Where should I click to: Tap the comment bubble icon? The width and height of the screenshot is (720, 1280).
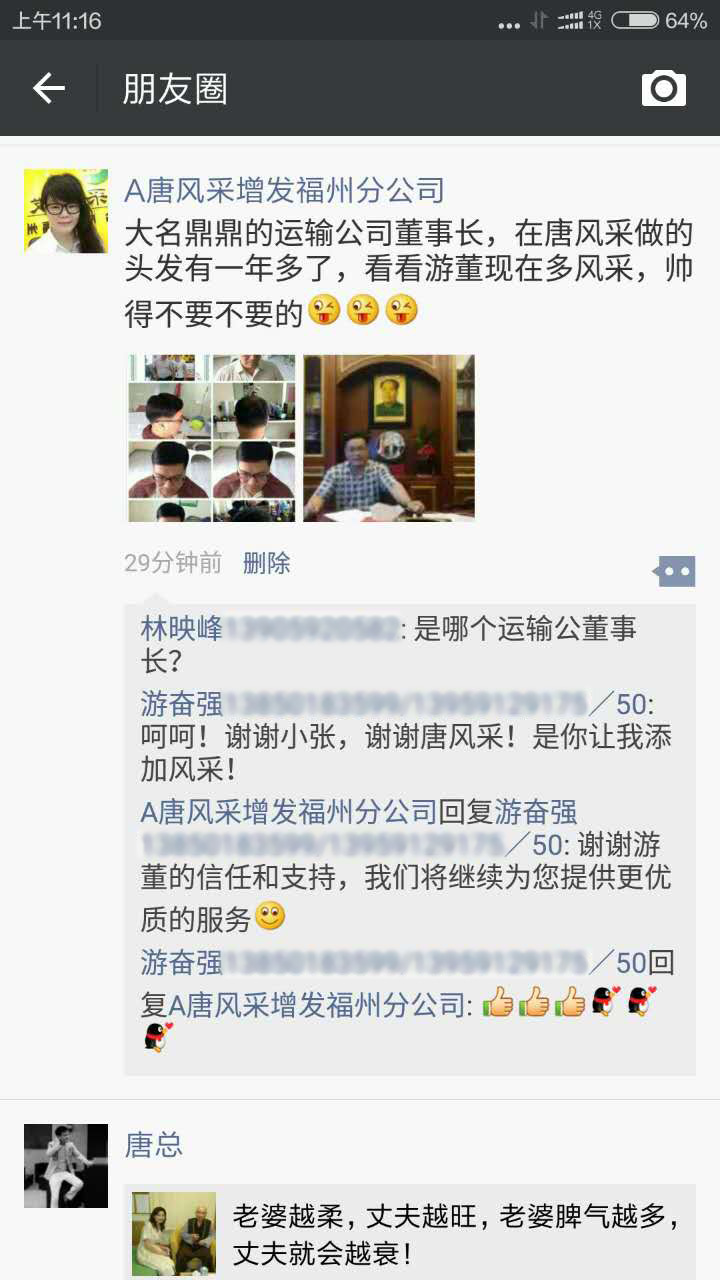(675, 571)
